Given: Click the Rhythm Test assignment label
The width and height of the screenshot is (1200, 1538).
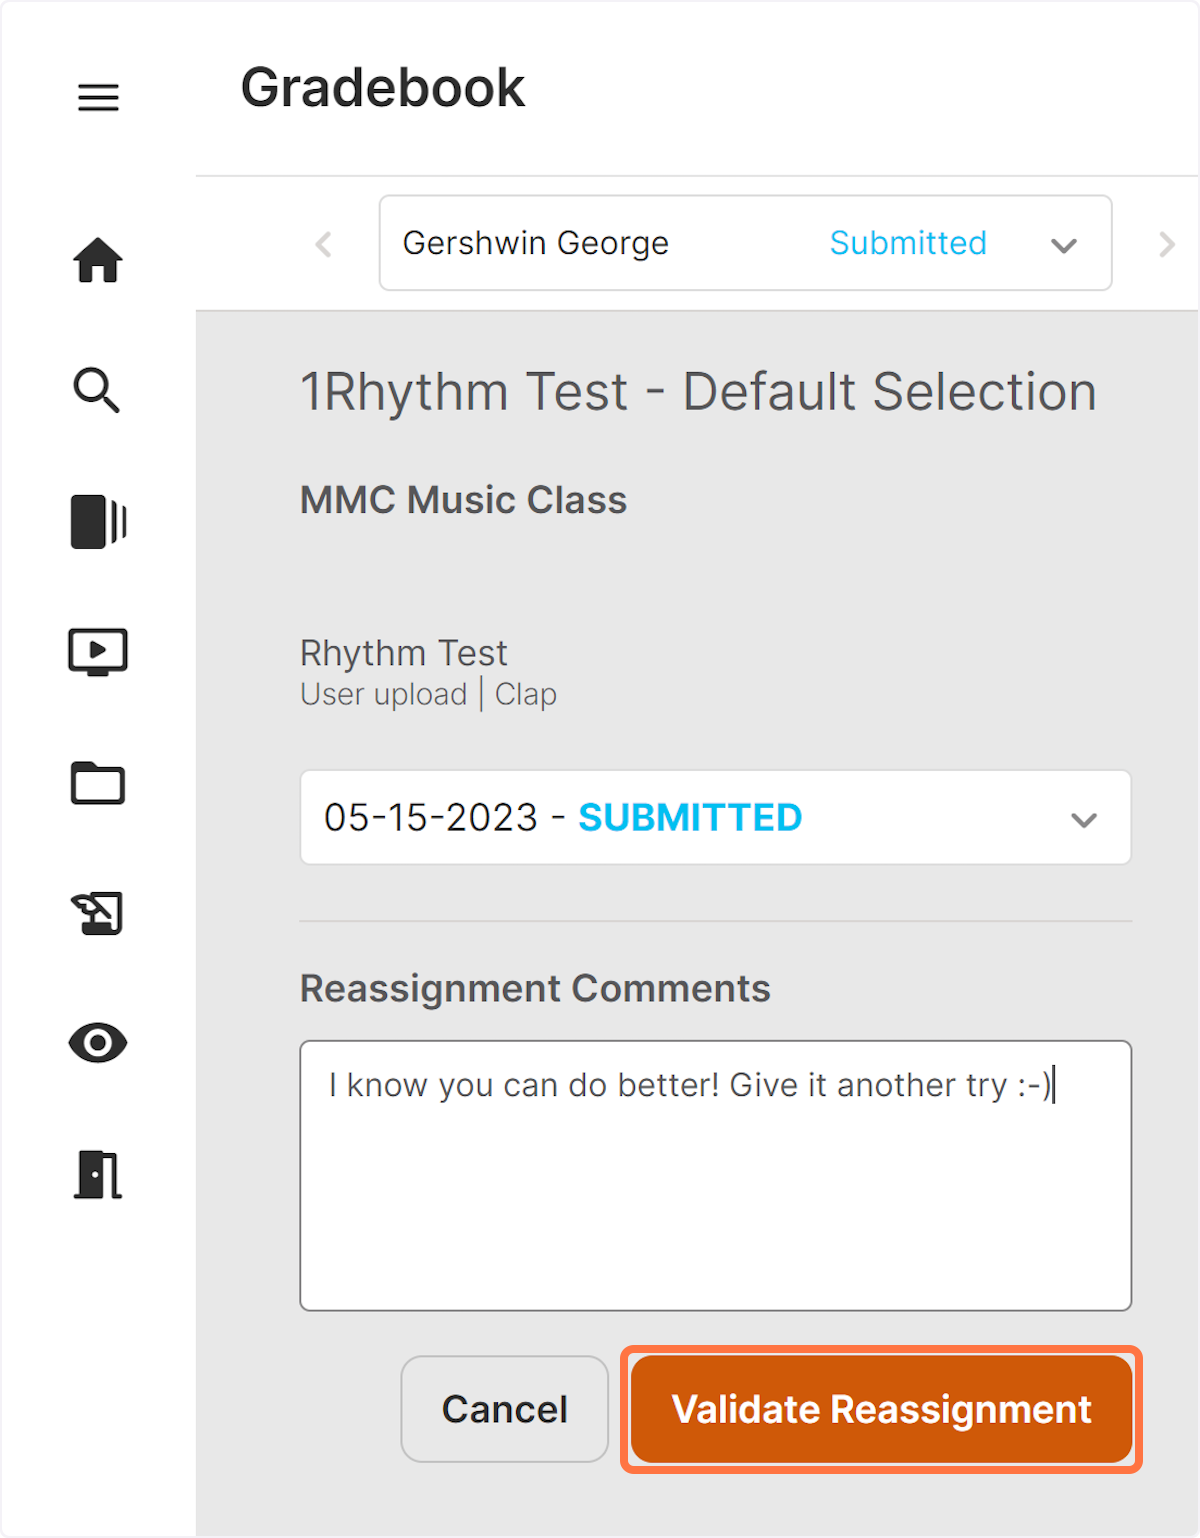Looking at the screenshot, I should (x=404, y=653).
